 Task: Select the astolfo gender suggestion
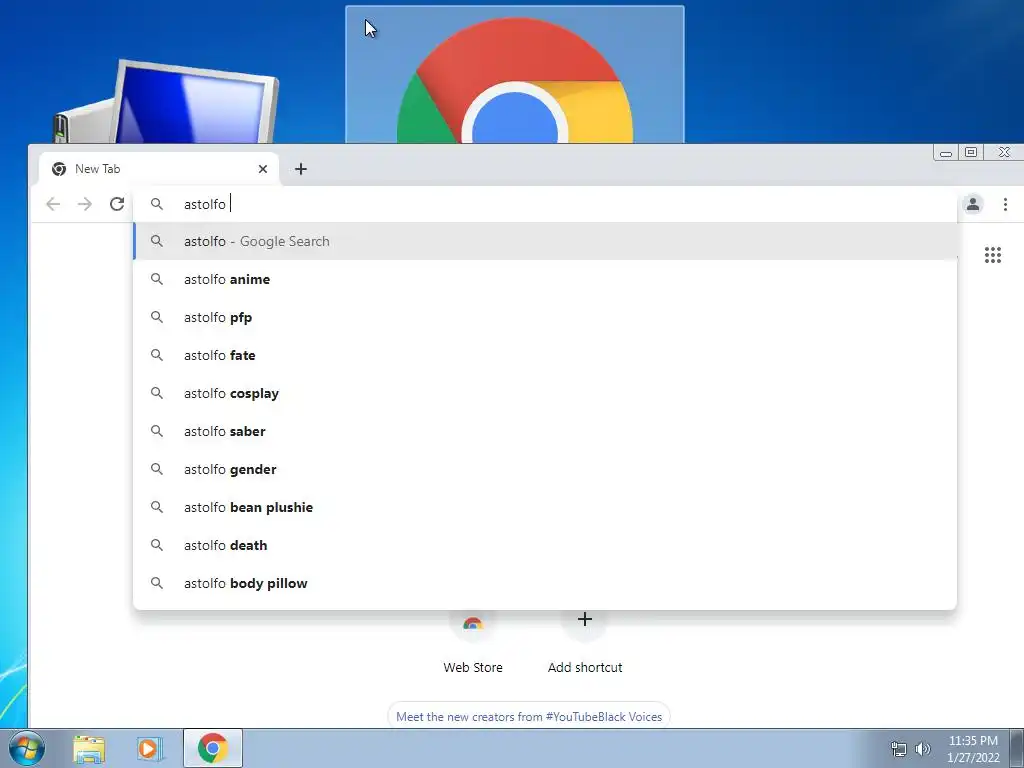pos(545,469)
